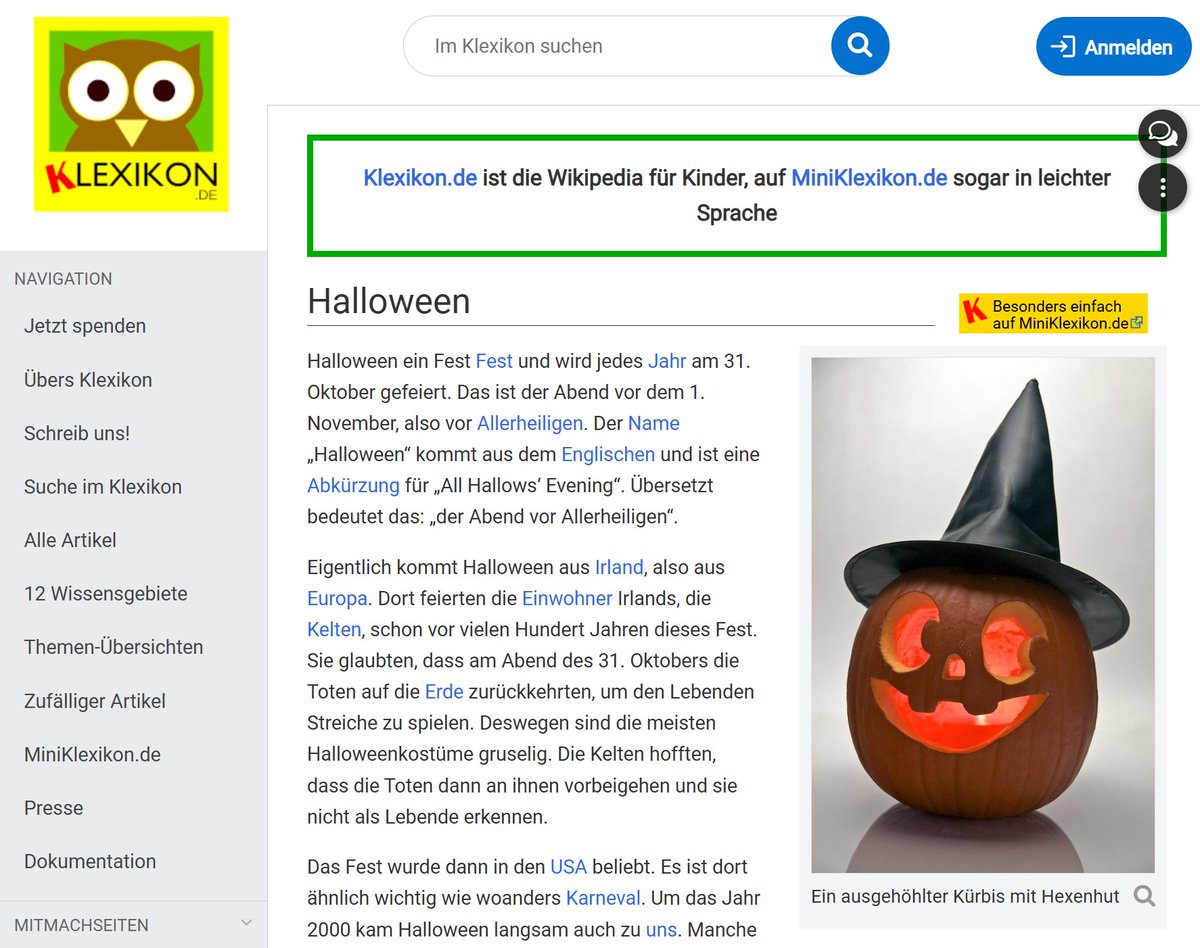Enlarge the pumpkin image with its magnifier icon

[x=1142, y=896]
